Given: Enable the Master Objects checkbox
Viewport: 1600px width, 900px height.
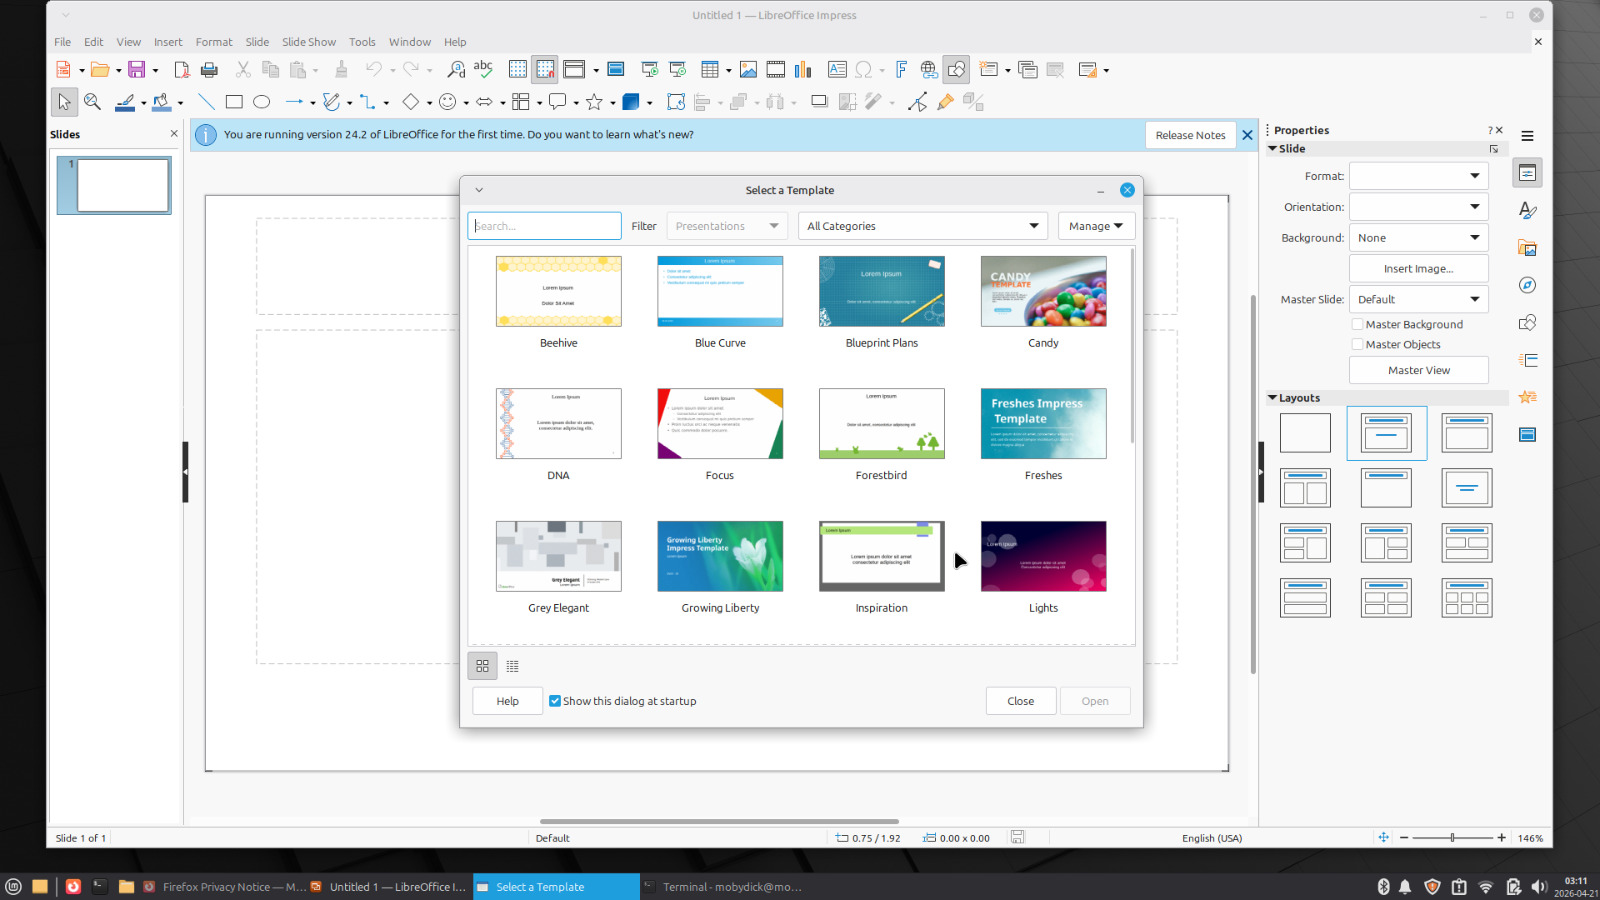Looking at the screenshot, I should 1357,344.
